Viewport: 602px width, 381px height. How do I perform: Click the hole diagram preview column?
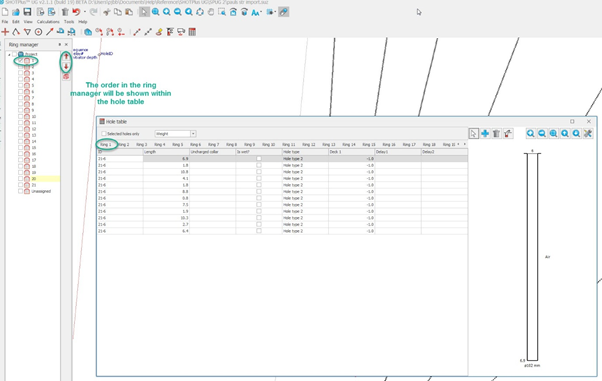tap(532, 257)
